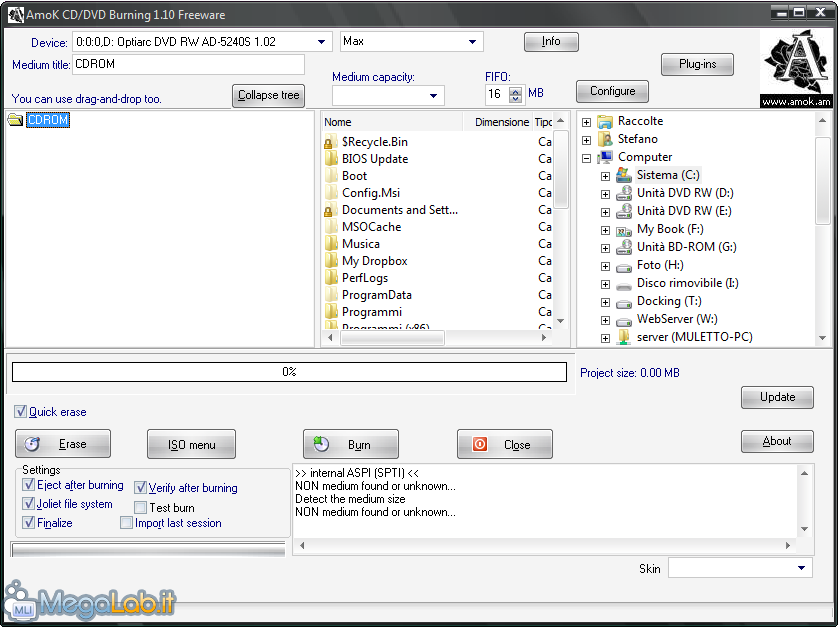The width and height of the screenshot is (838, 627).
Task: Select the Docking (T:) drive
Action: (x=669, y=301)
